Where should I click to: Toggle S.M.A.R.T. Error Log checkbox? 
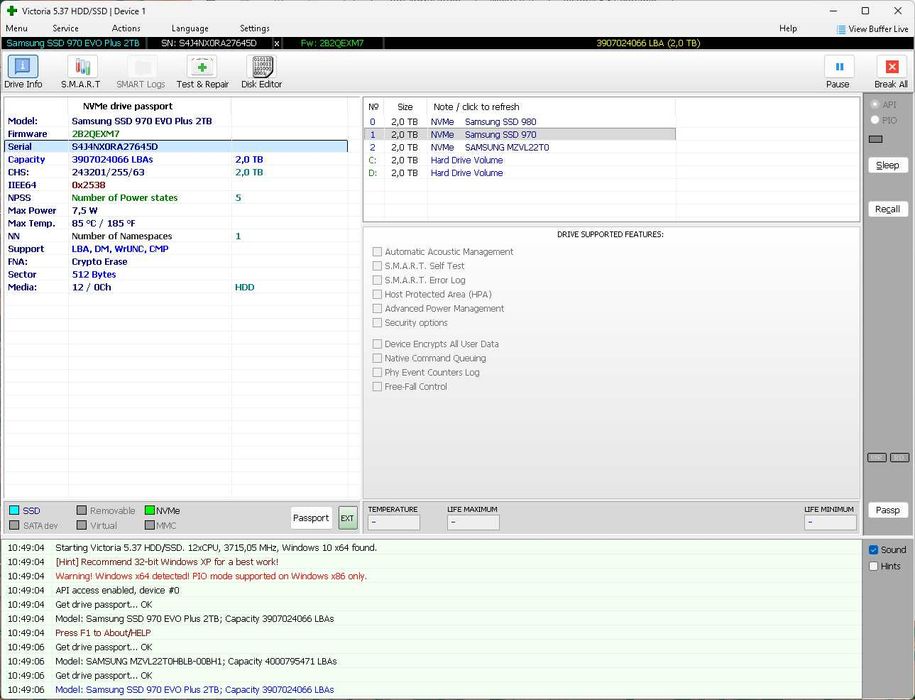(377, 280)
